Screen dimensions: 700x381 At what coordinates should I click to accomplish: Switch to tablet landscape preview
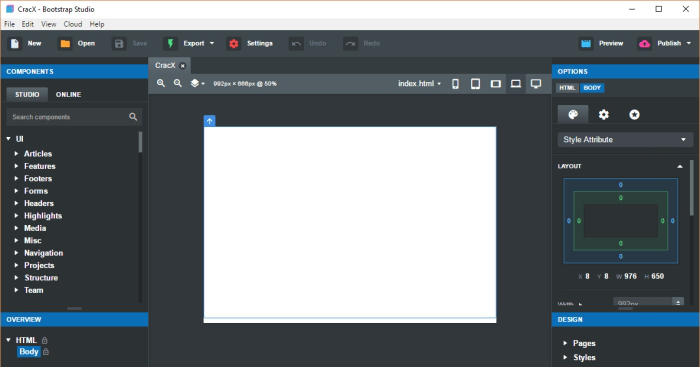tap(496, 84)
